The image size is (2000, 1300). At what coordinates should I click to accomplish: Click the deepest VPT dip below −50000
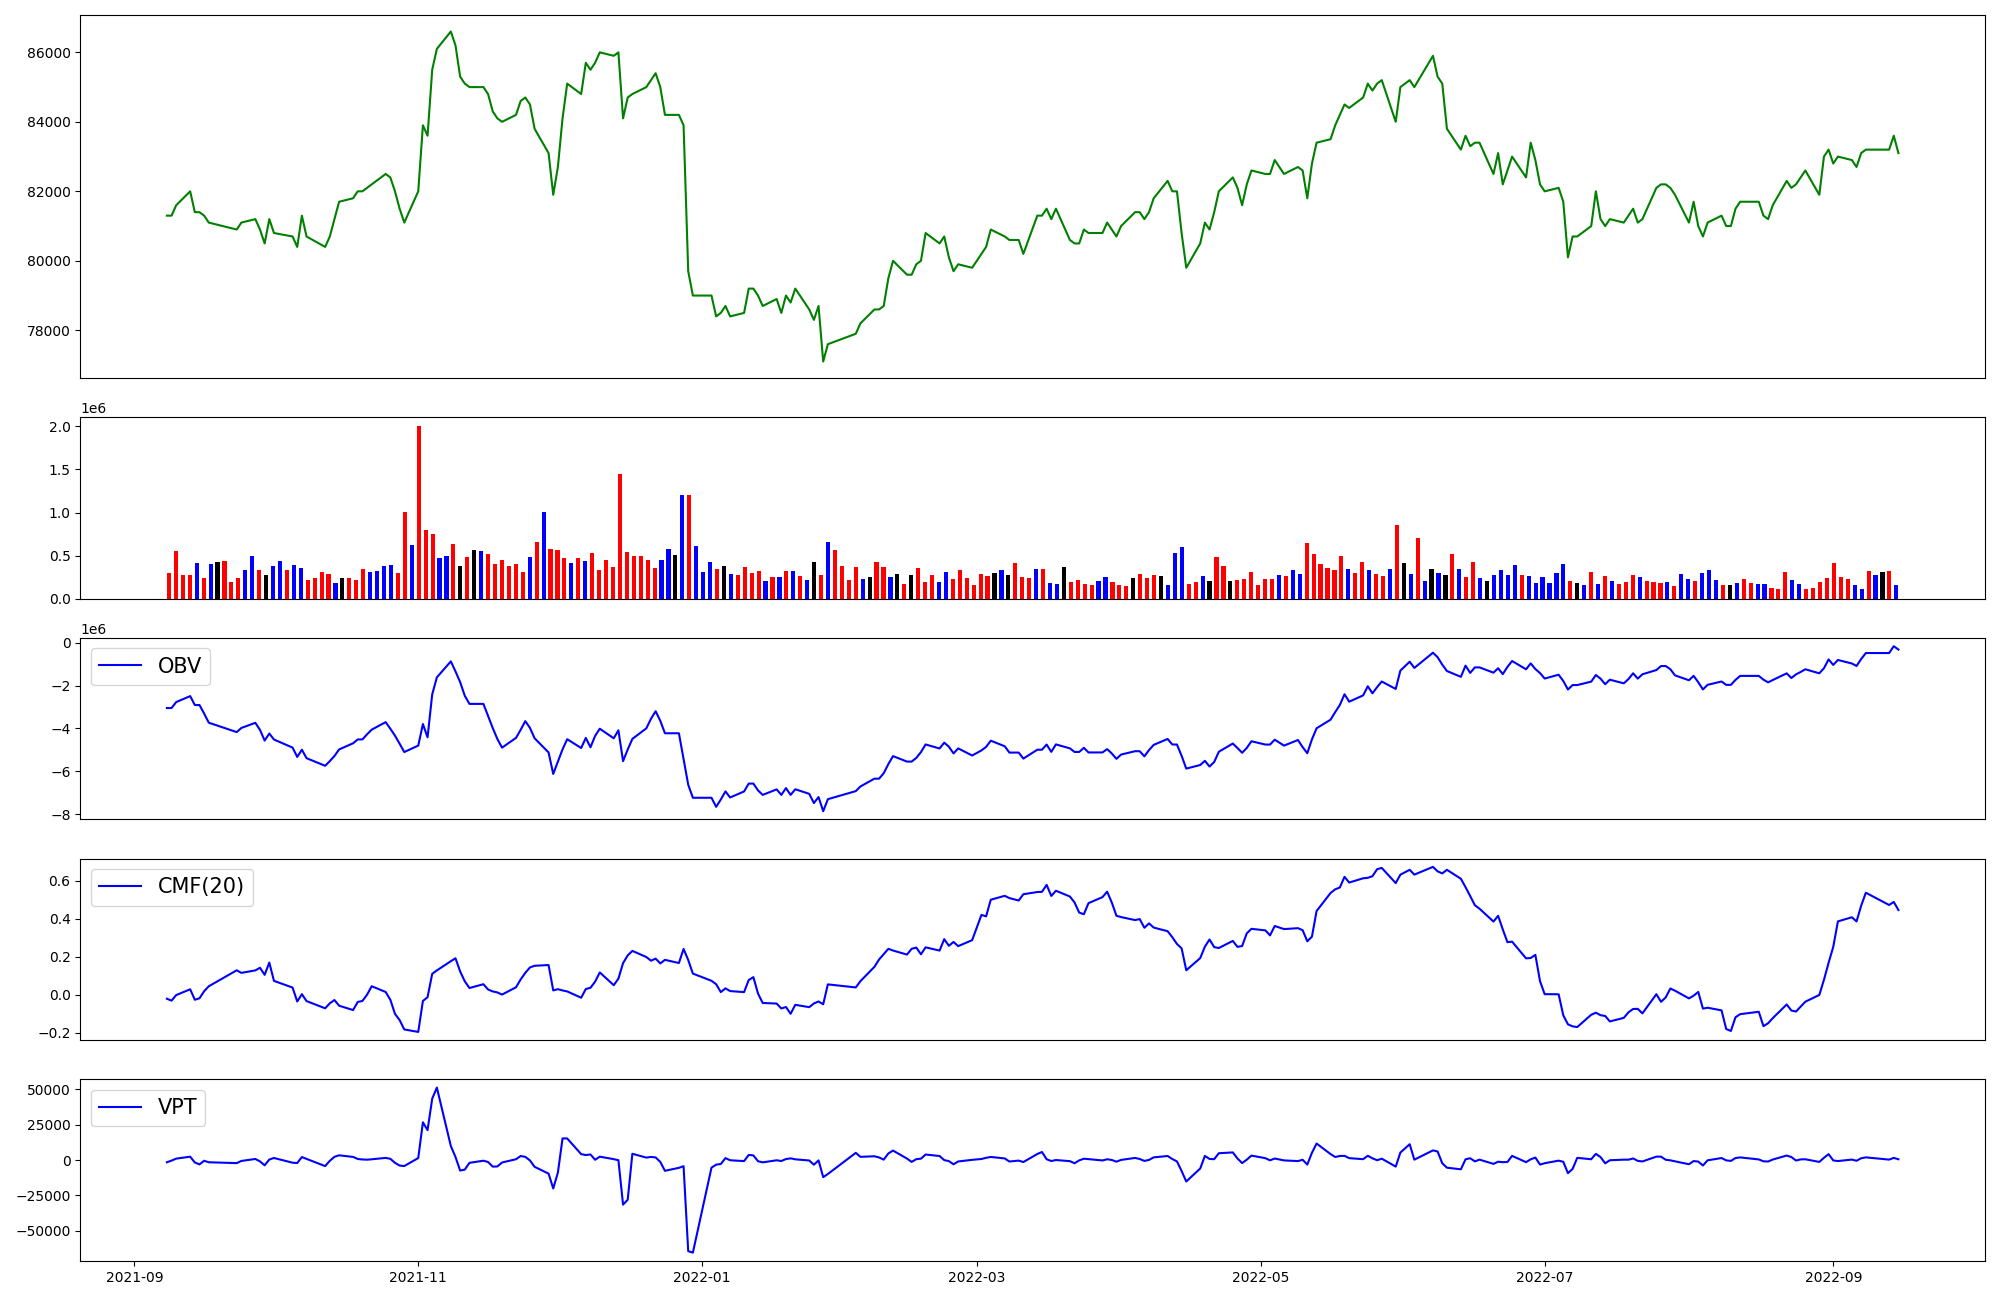coord(691,1252)
